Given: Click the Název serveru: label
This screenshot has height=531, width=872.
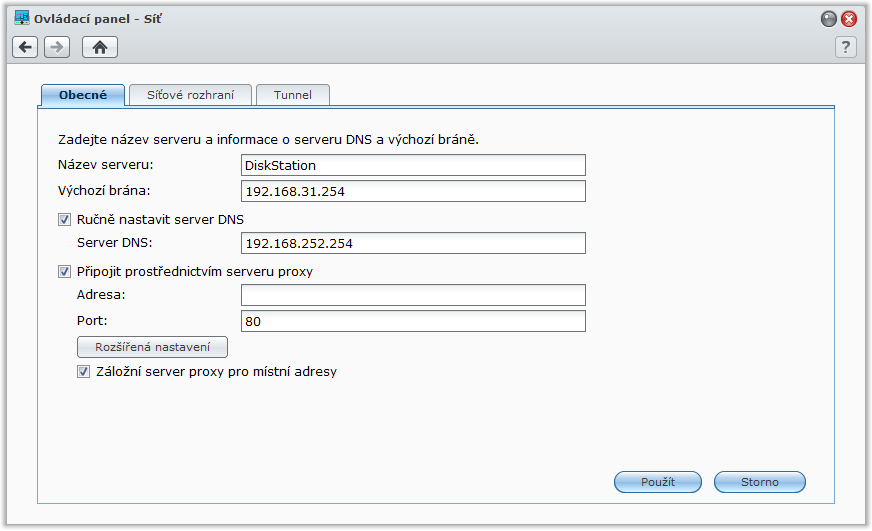Looking at the screenshot, I should point(106,165).
